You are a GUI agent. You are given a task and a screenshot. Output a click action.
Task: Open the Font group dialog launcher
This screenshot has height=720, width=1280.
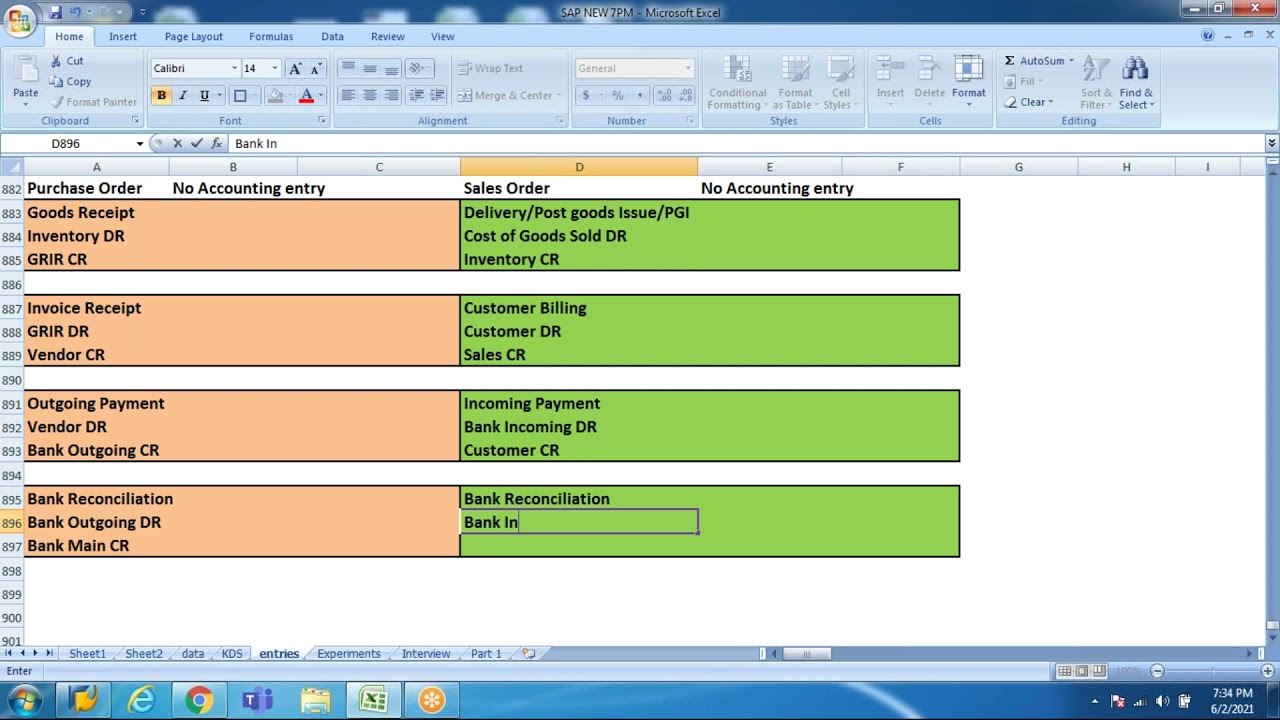(322, 120)
